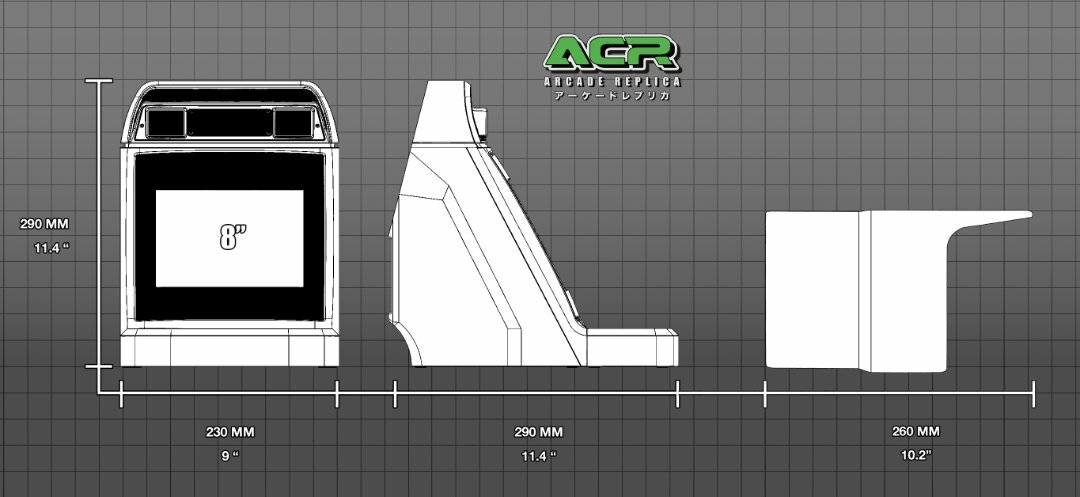The image size is (1080, 497).
Task: Click the 260 MM dimension label
Action: 915,432
